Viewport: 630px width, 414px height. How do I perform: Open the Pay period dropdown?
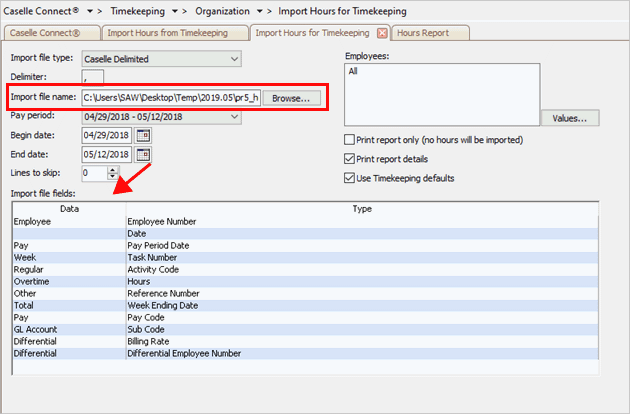pyautogui.click(x=233, y=117)
